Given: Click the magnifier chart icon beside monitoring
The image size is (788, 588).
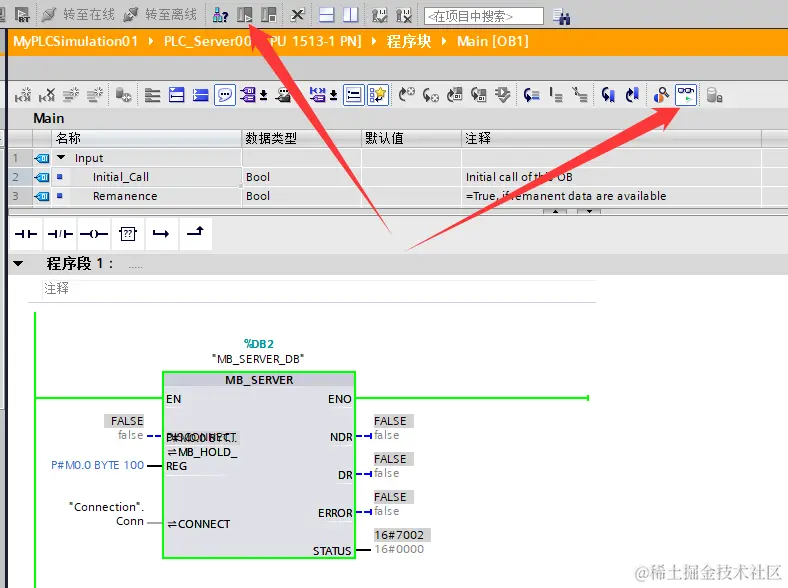Looking at the screenshot, I should click(661, 94).
